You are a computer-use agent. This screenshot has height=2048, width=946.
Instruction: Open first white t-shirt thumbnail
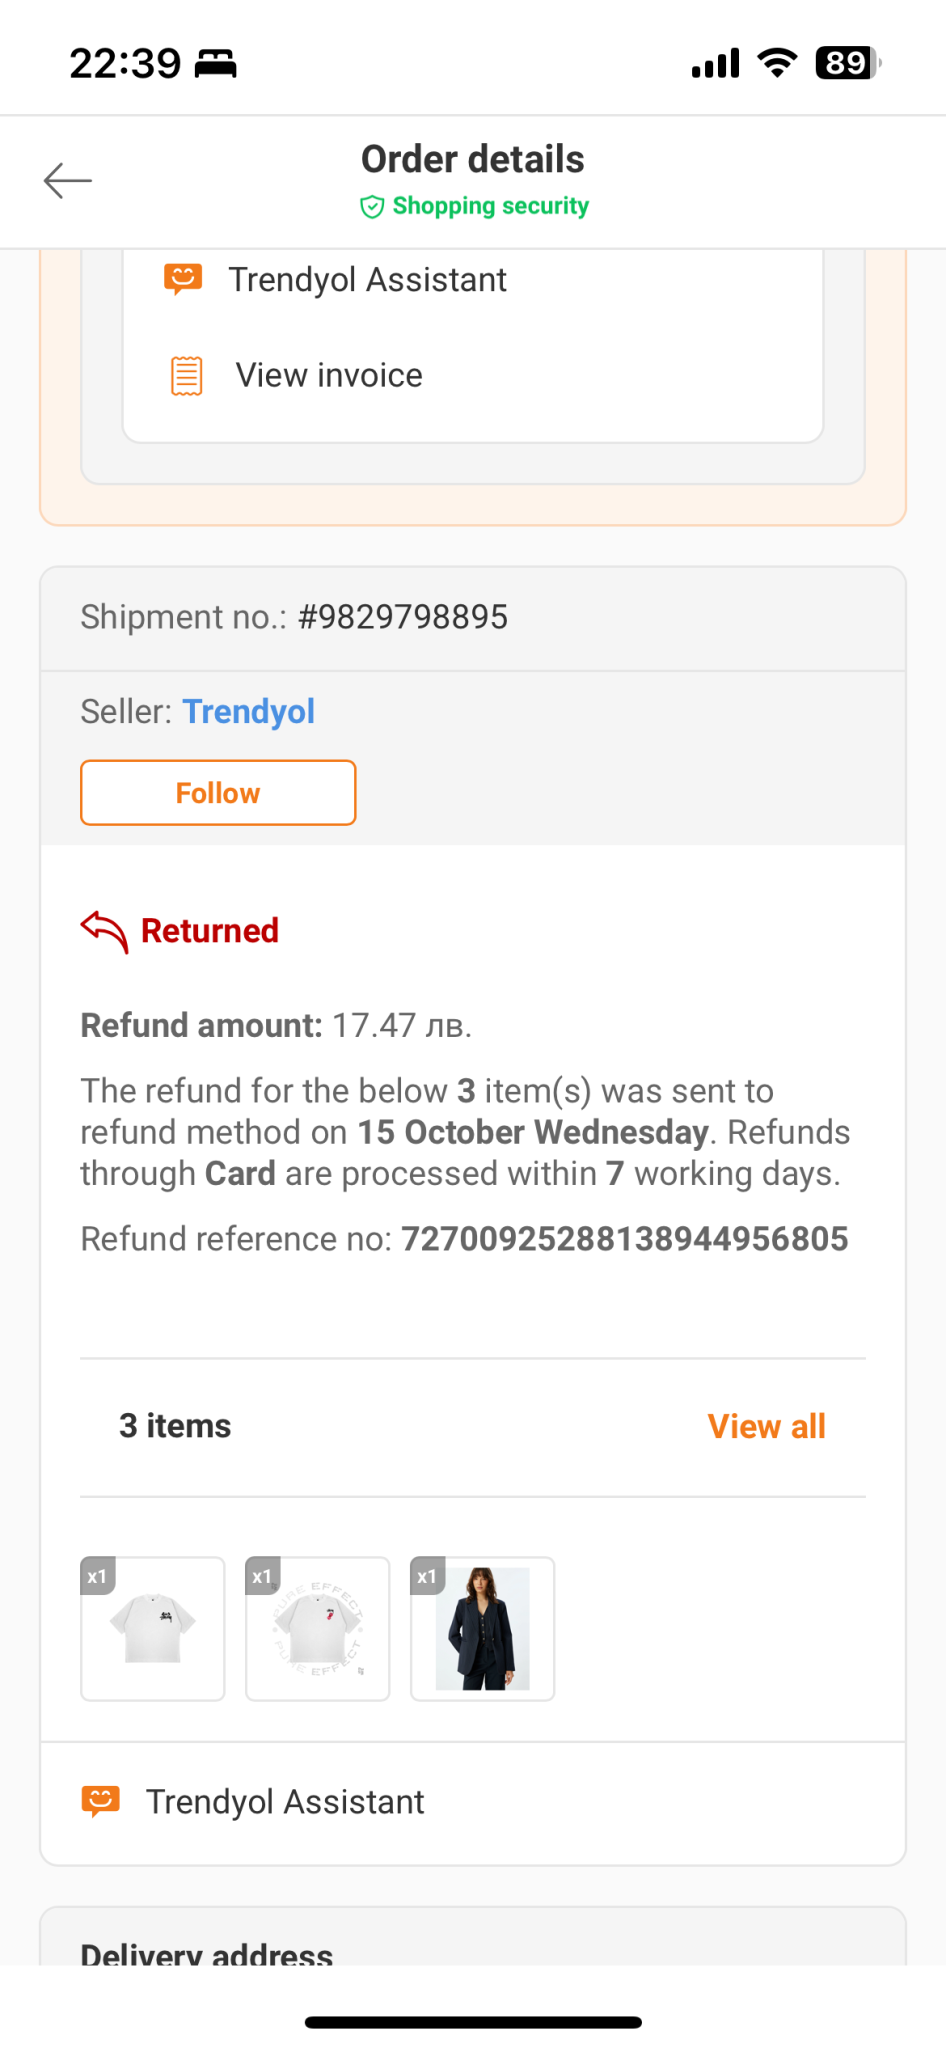tap(153, 1628)
